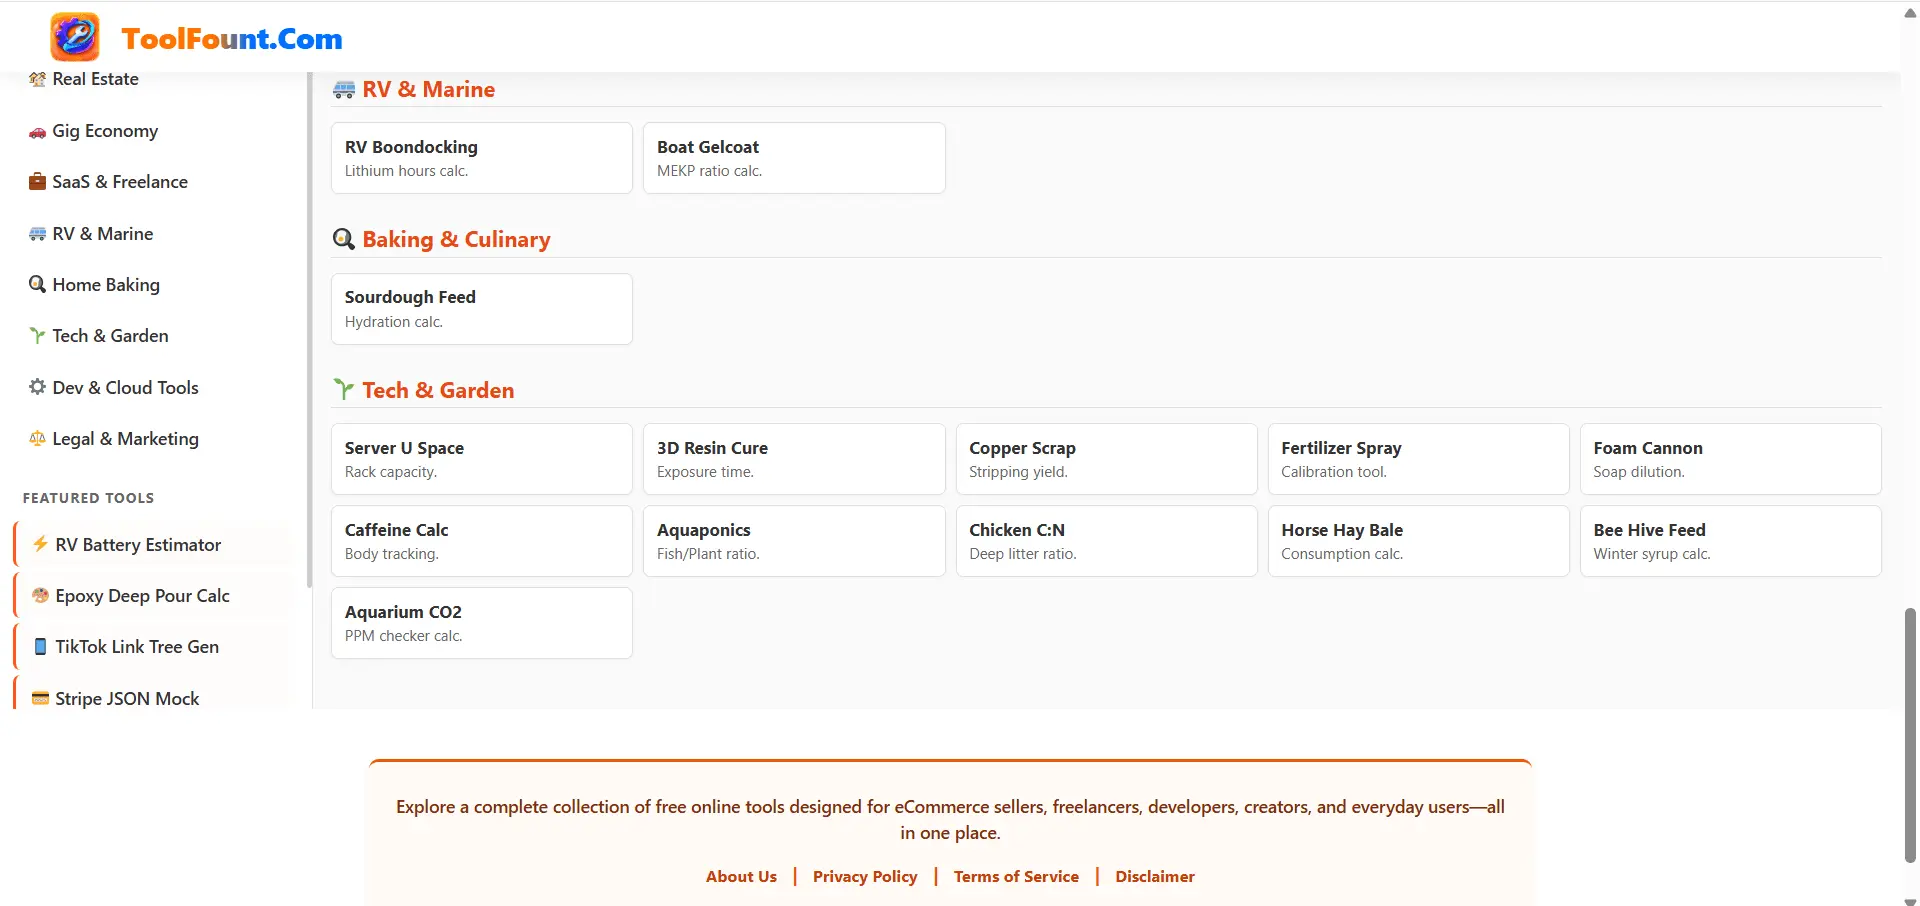Click the Real Estate house icon
Screen dimensions: 1920x906
click(37, 79)
